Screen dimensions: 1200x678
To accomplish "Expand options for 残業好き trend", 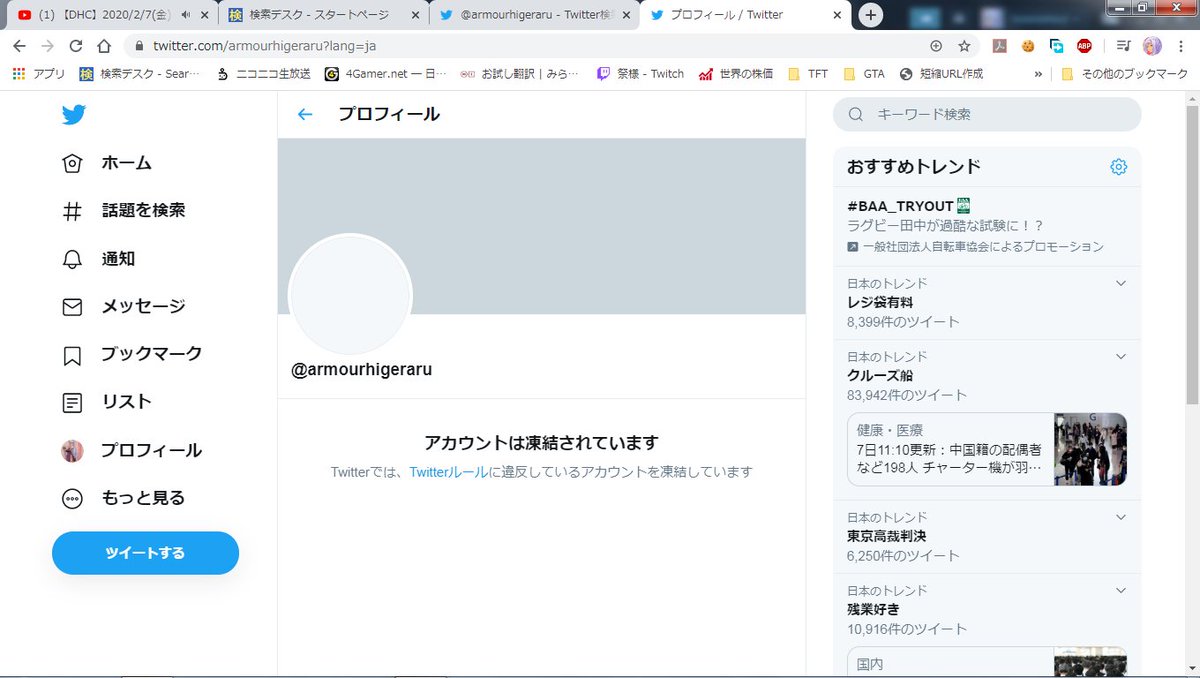I will [x=1120, y=591].
